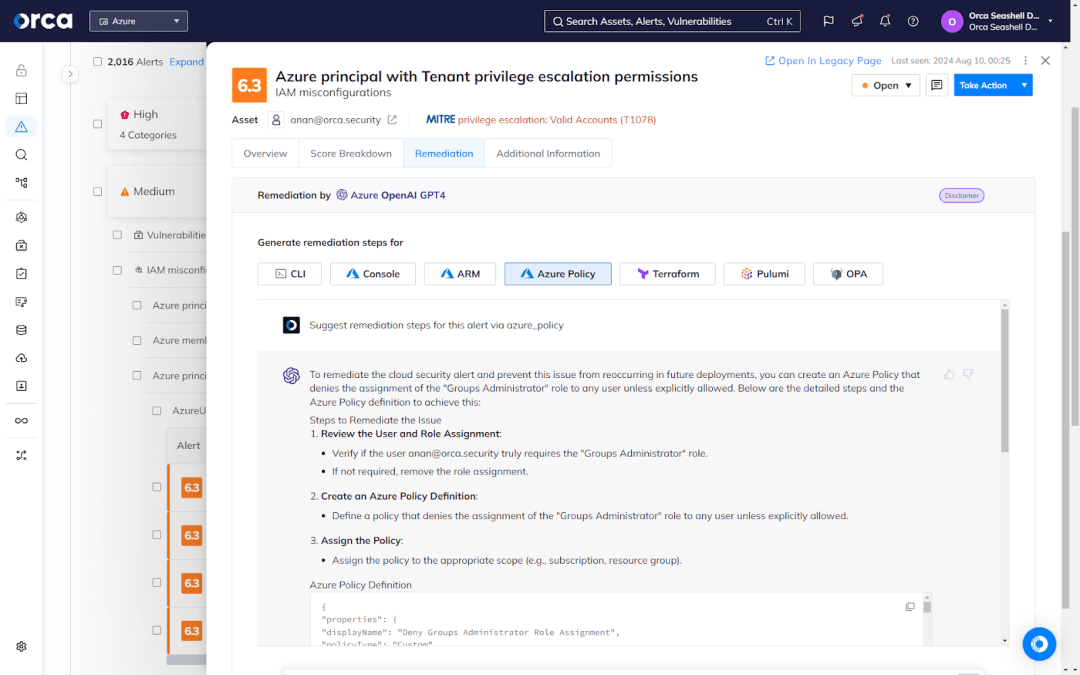Open the attack path graph icon in sidebar
1080x675 pixels.
(21, 183)
